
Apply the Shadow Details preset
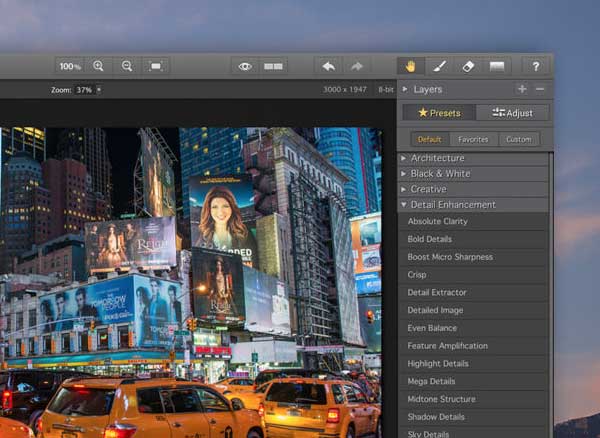[x=473, y=417]
